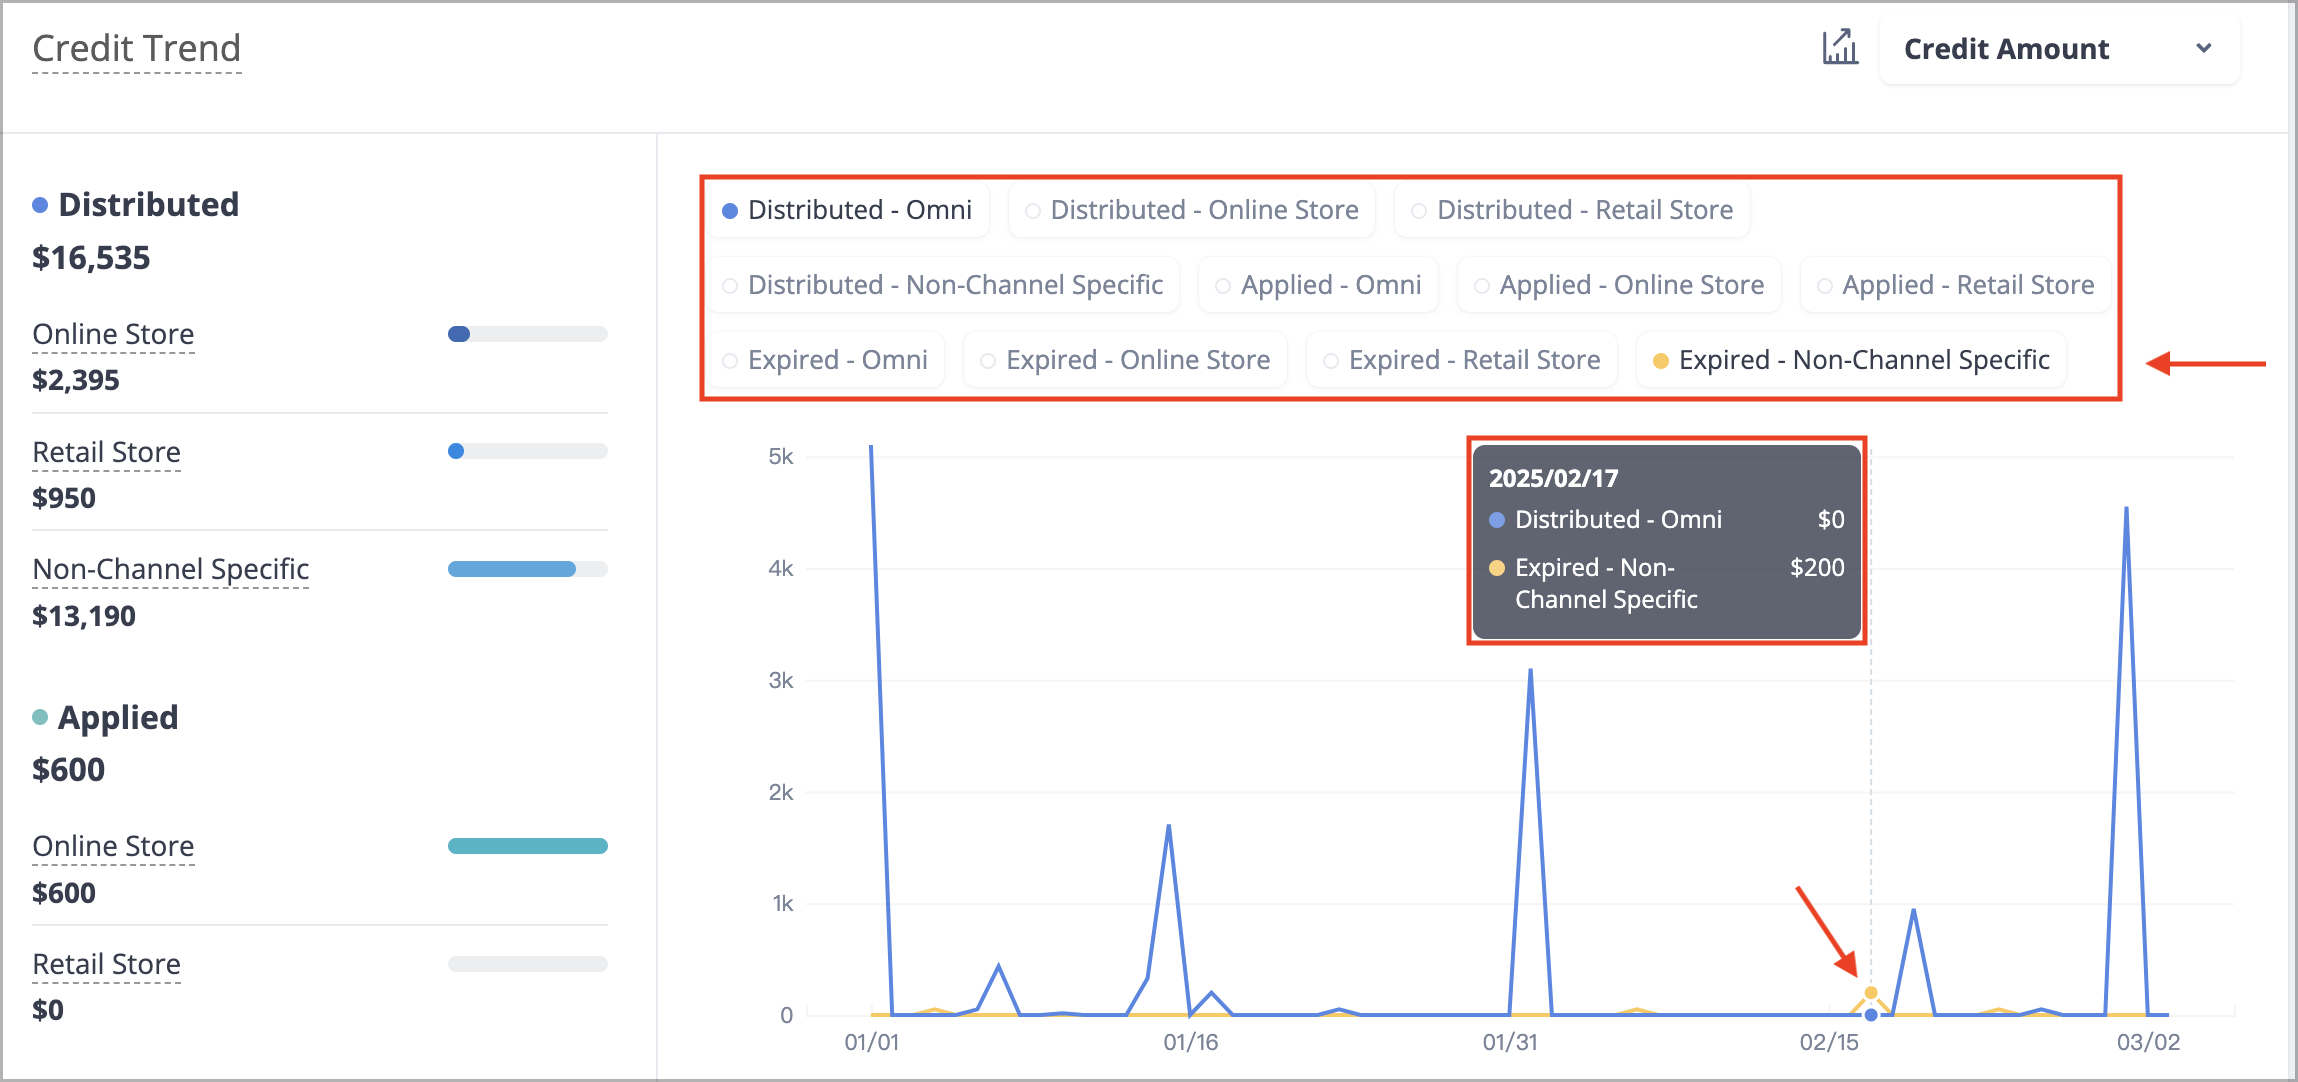The image size is (2298, 1082).
Task: Enable the Distributed - Online Store series
Action: point(1192,210)
